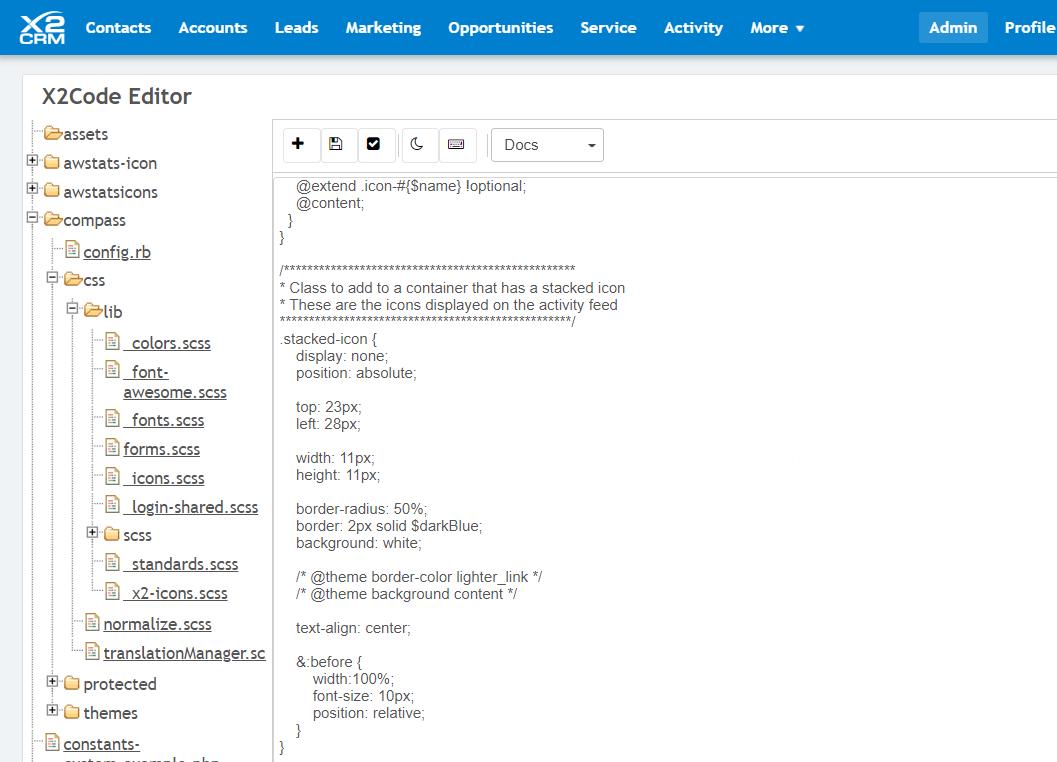The width and height of the screenshot is (1057, 762).
Task: Open the Leads module
Action: [x=297, y=28]
